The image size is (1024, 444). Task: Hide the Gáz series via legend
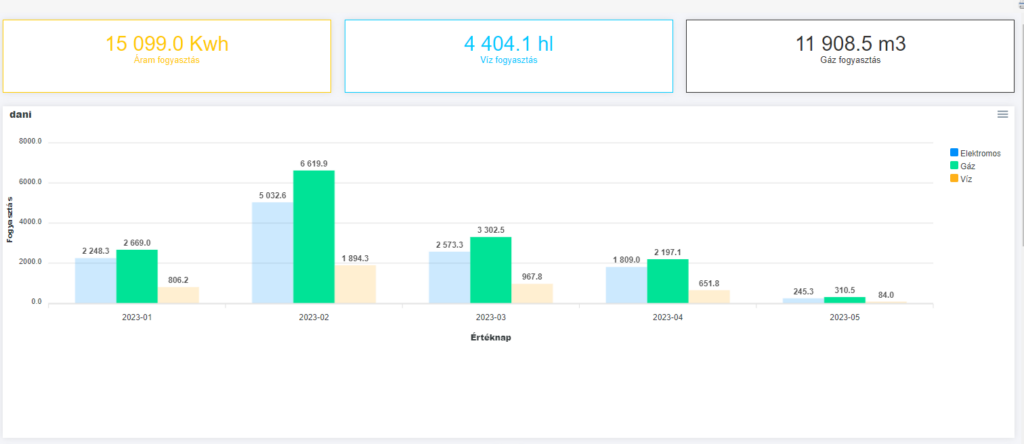(966, 166)
